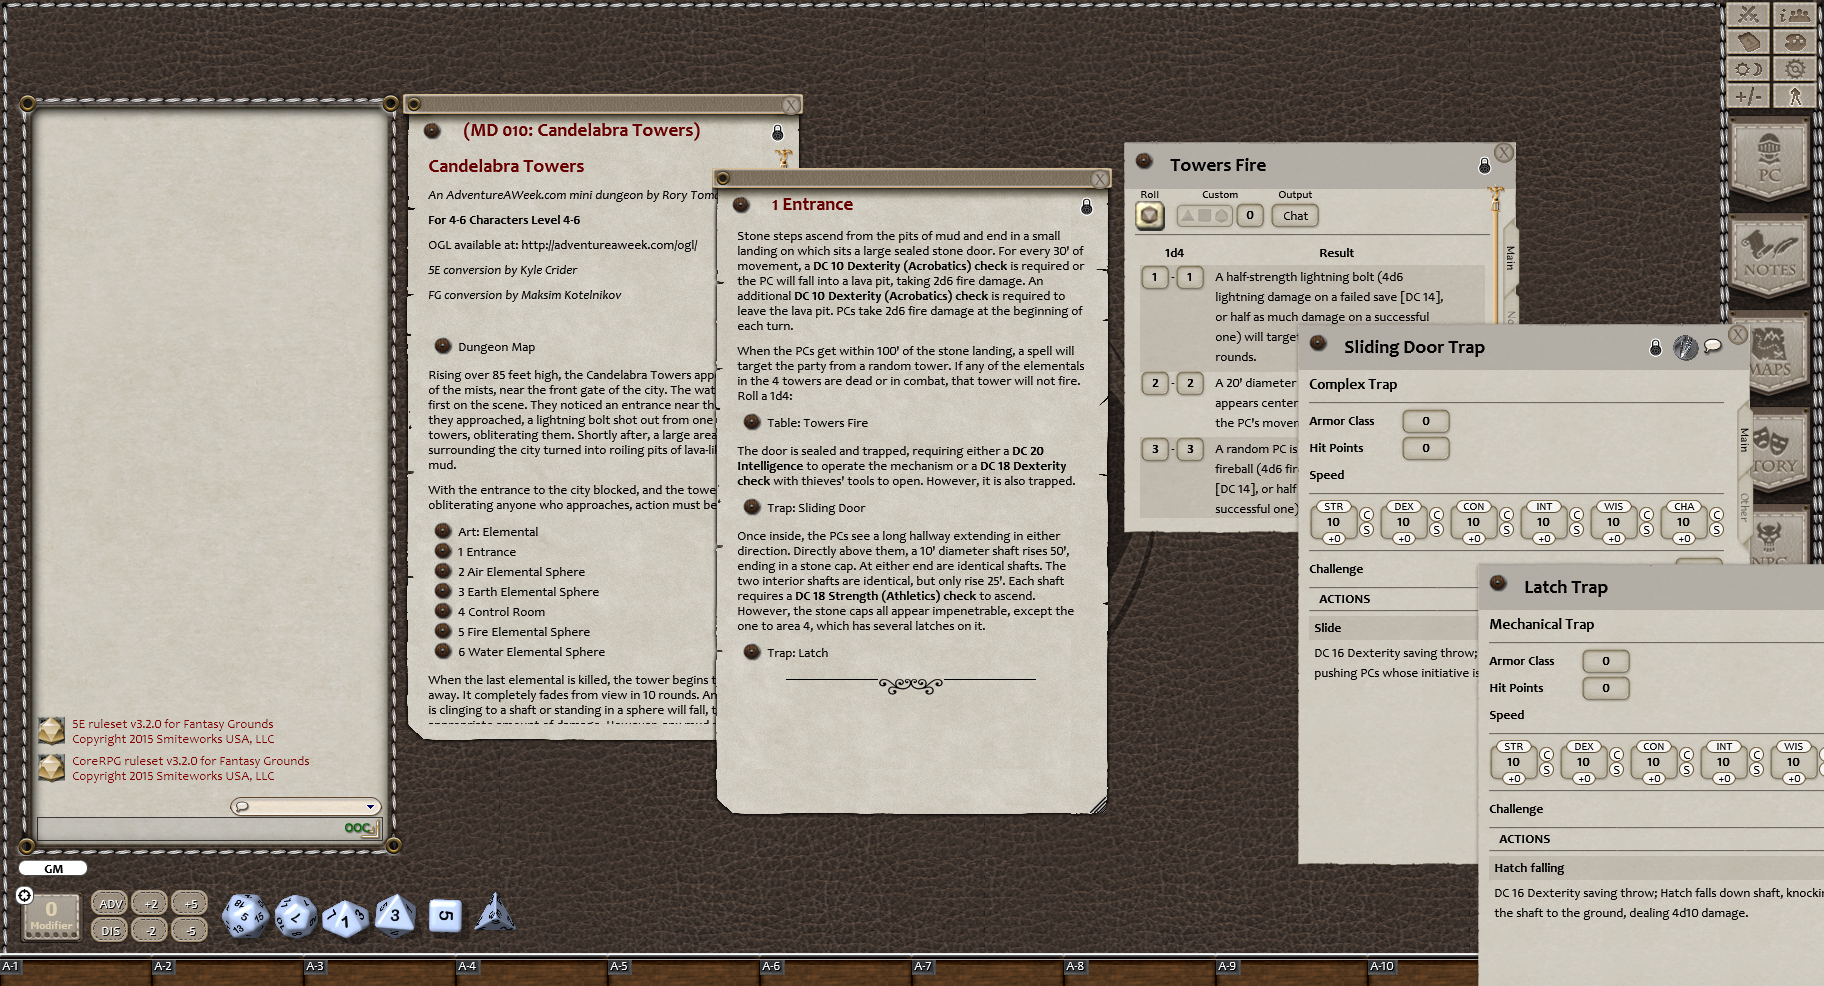The width and height of the screenshot is (1824, 986).
Task: Click the +/- modifiers icon
Action: 1746,96
